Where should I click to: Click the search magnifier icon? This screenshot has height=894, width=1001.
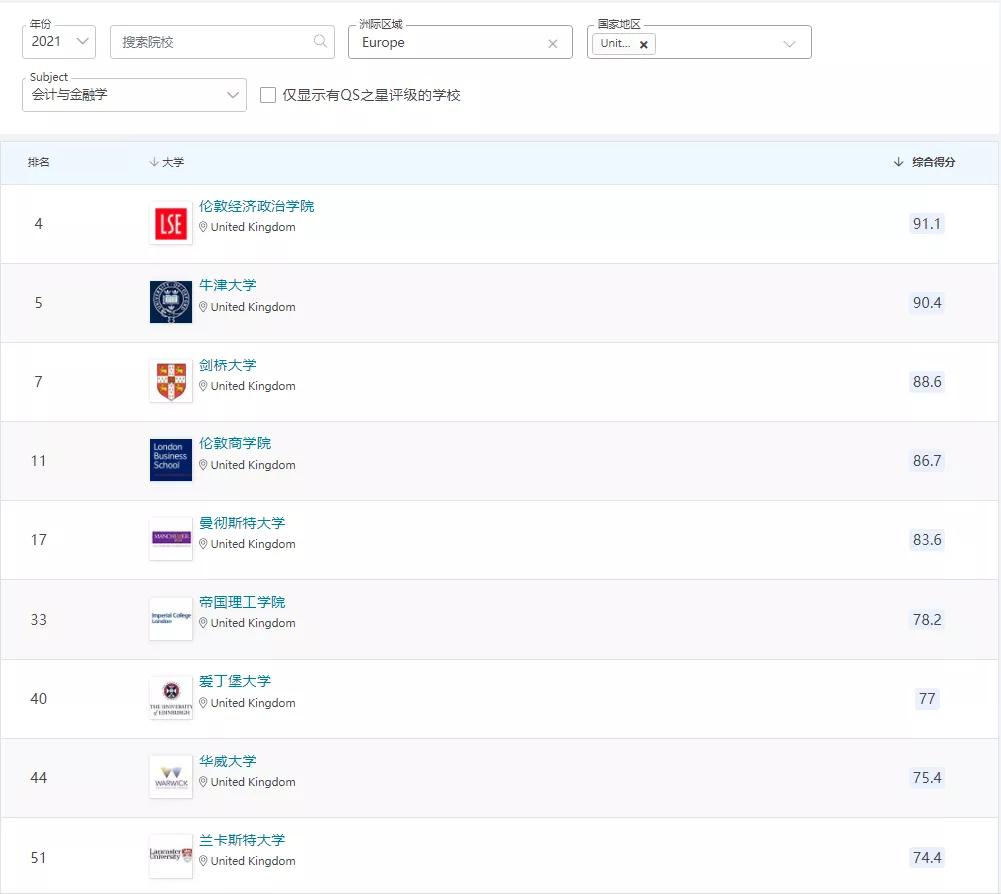(320, 42)
